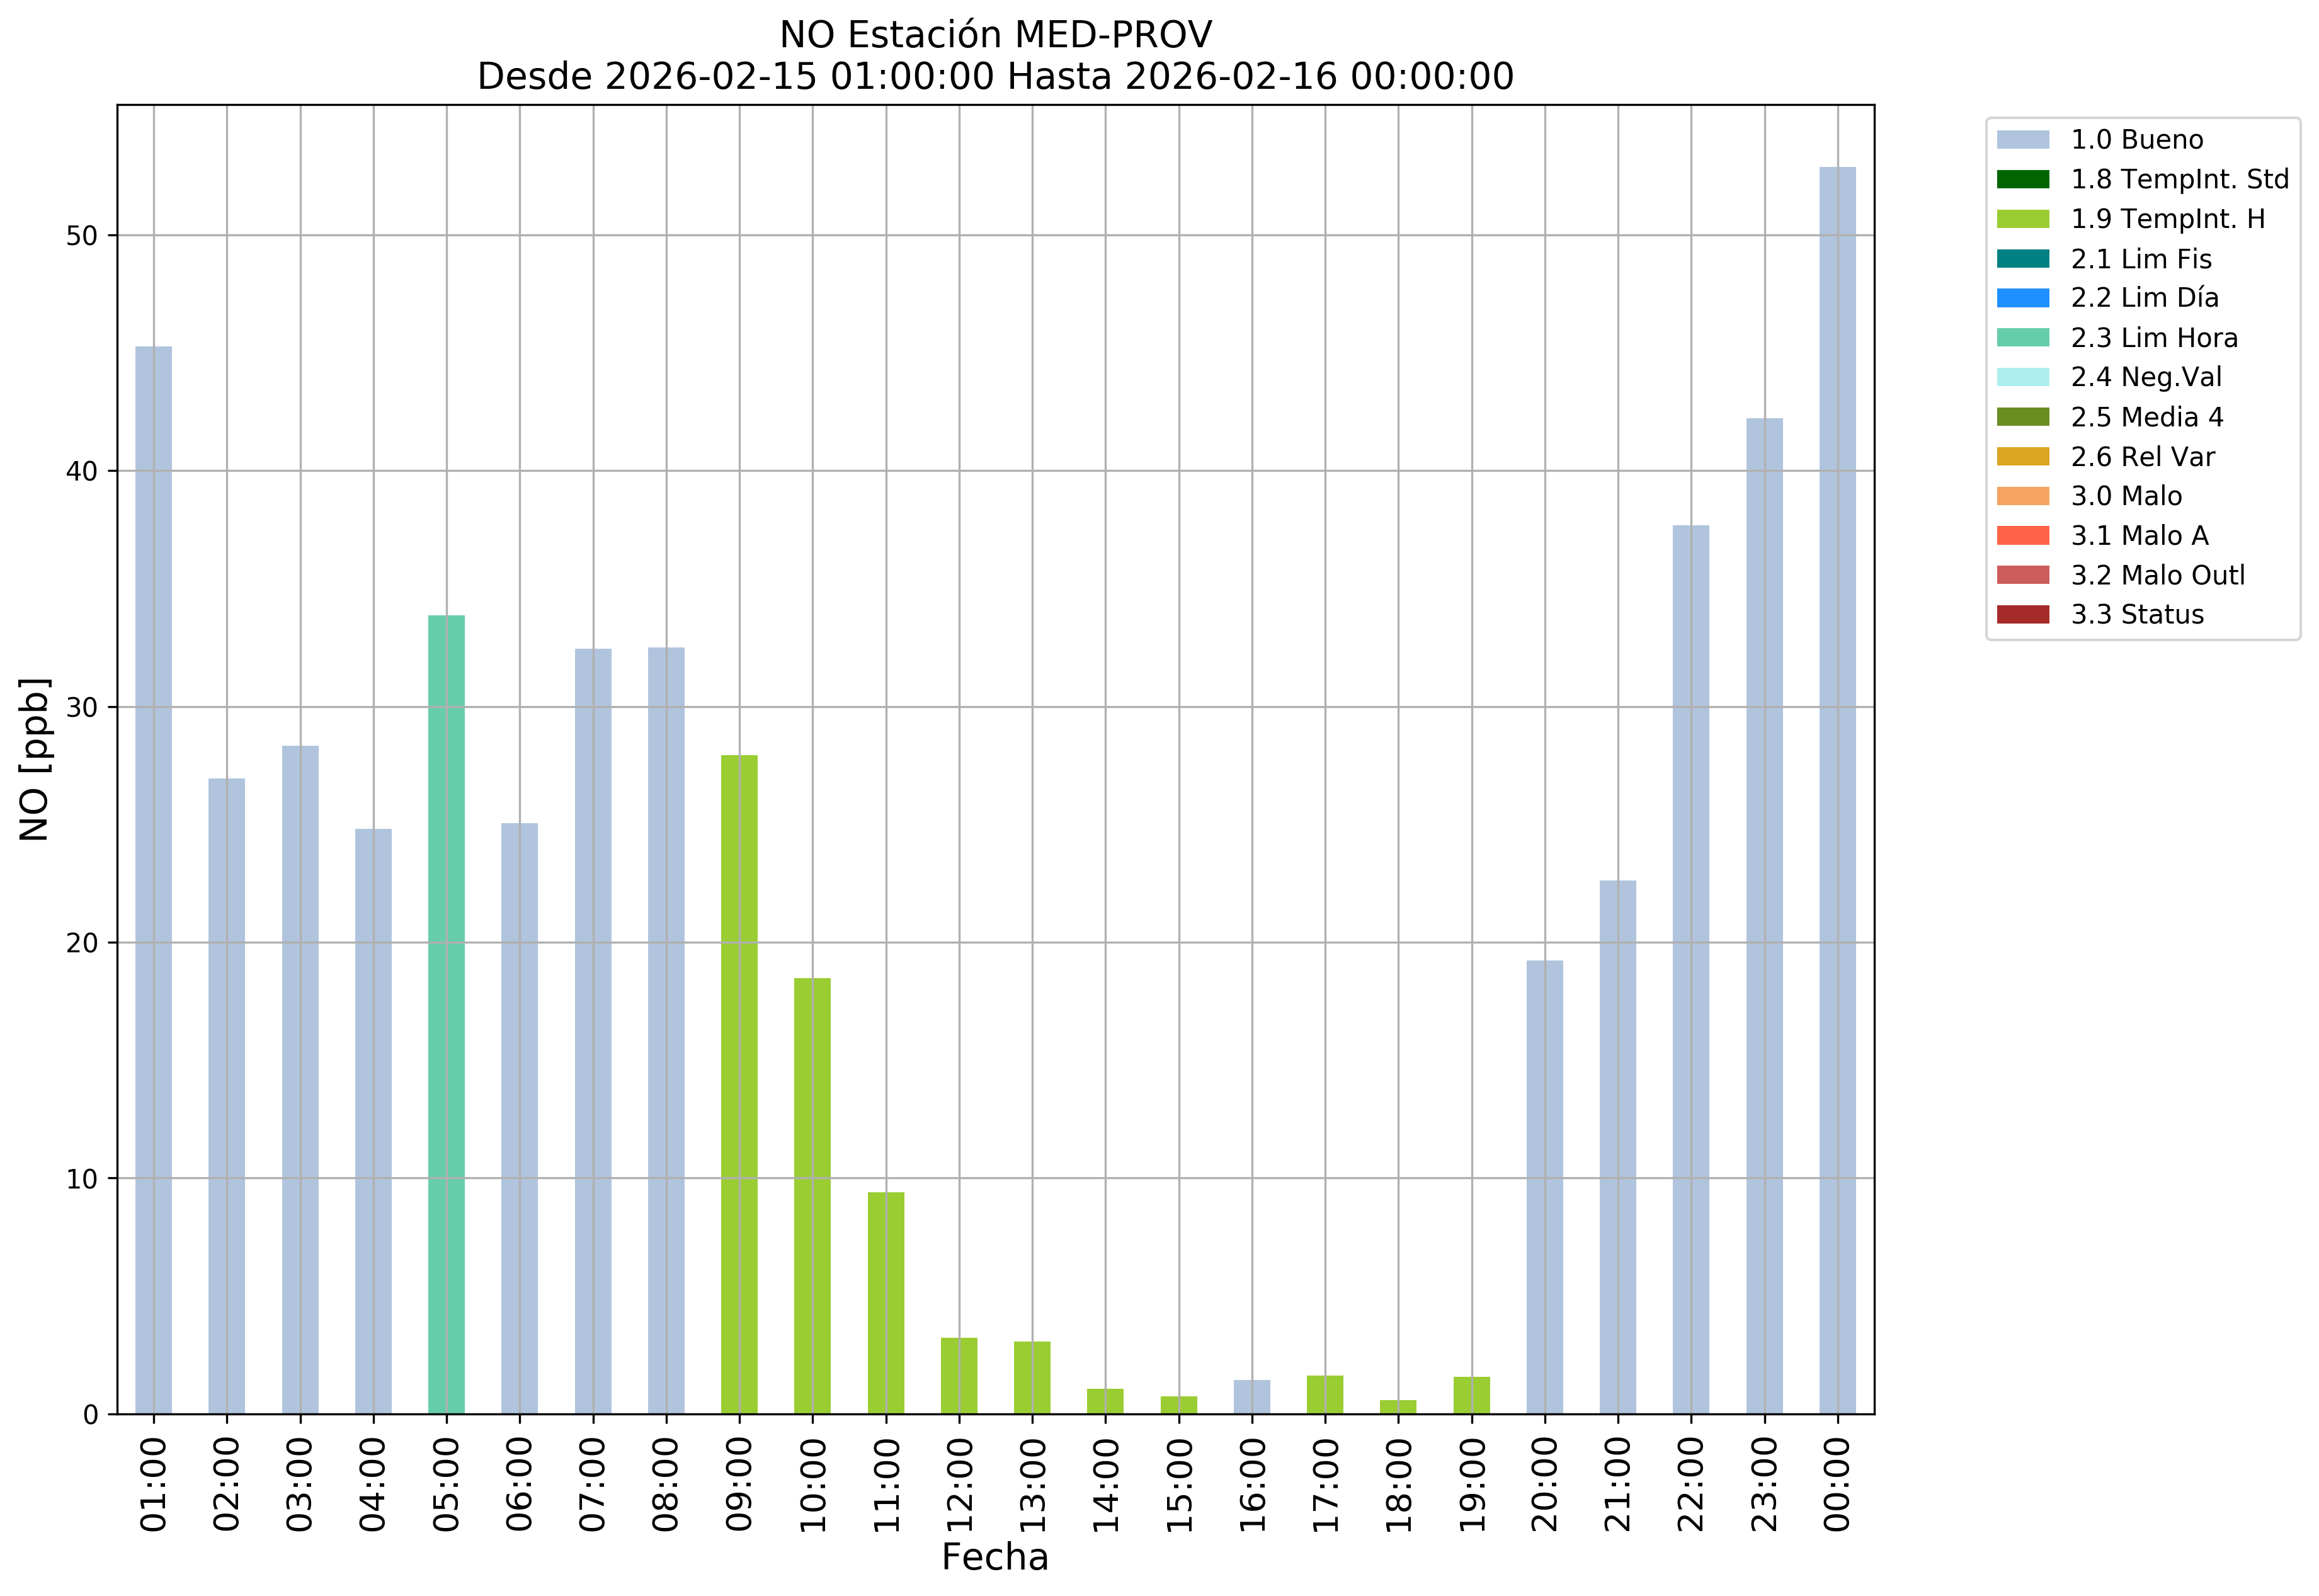Click the 2.4 Neg.Val legend entry text
This screenshot has height=1596, width=2319.
2146,377
